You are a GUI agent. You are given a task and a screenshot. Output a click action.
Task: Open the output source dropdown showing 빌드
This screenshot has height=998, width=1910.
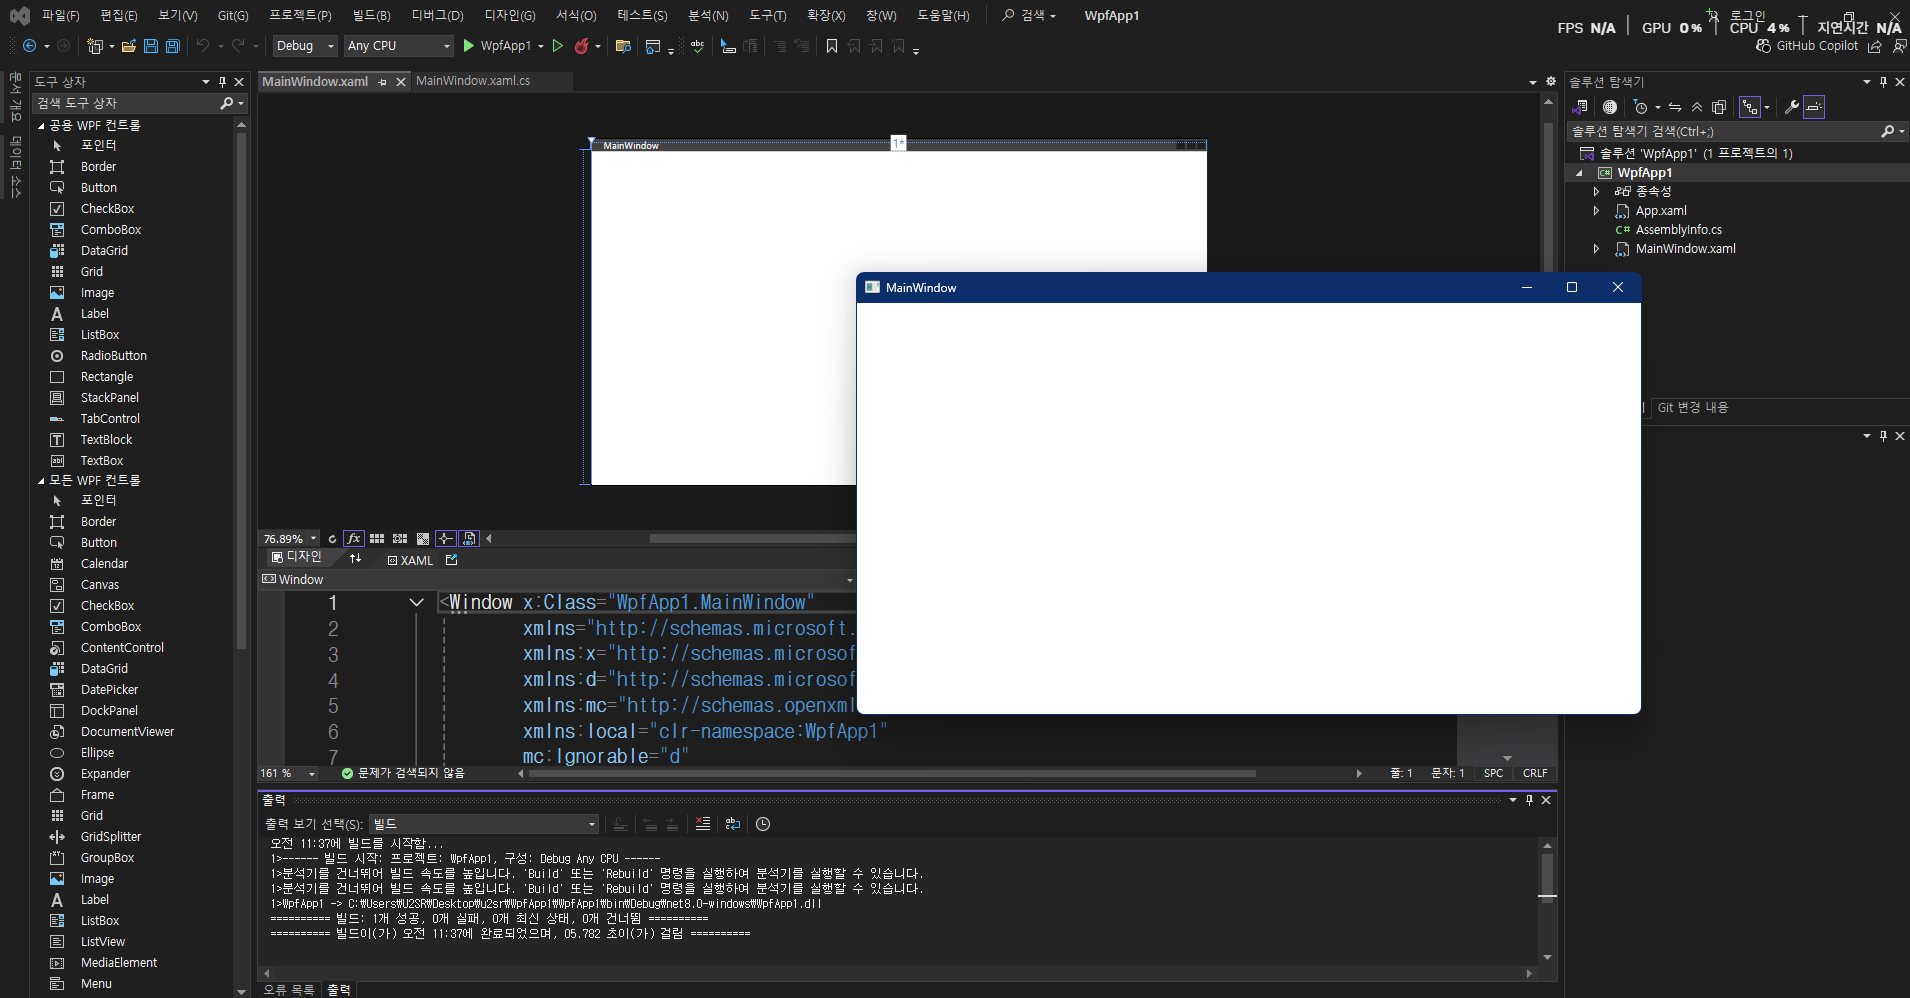tap(484, 824)
